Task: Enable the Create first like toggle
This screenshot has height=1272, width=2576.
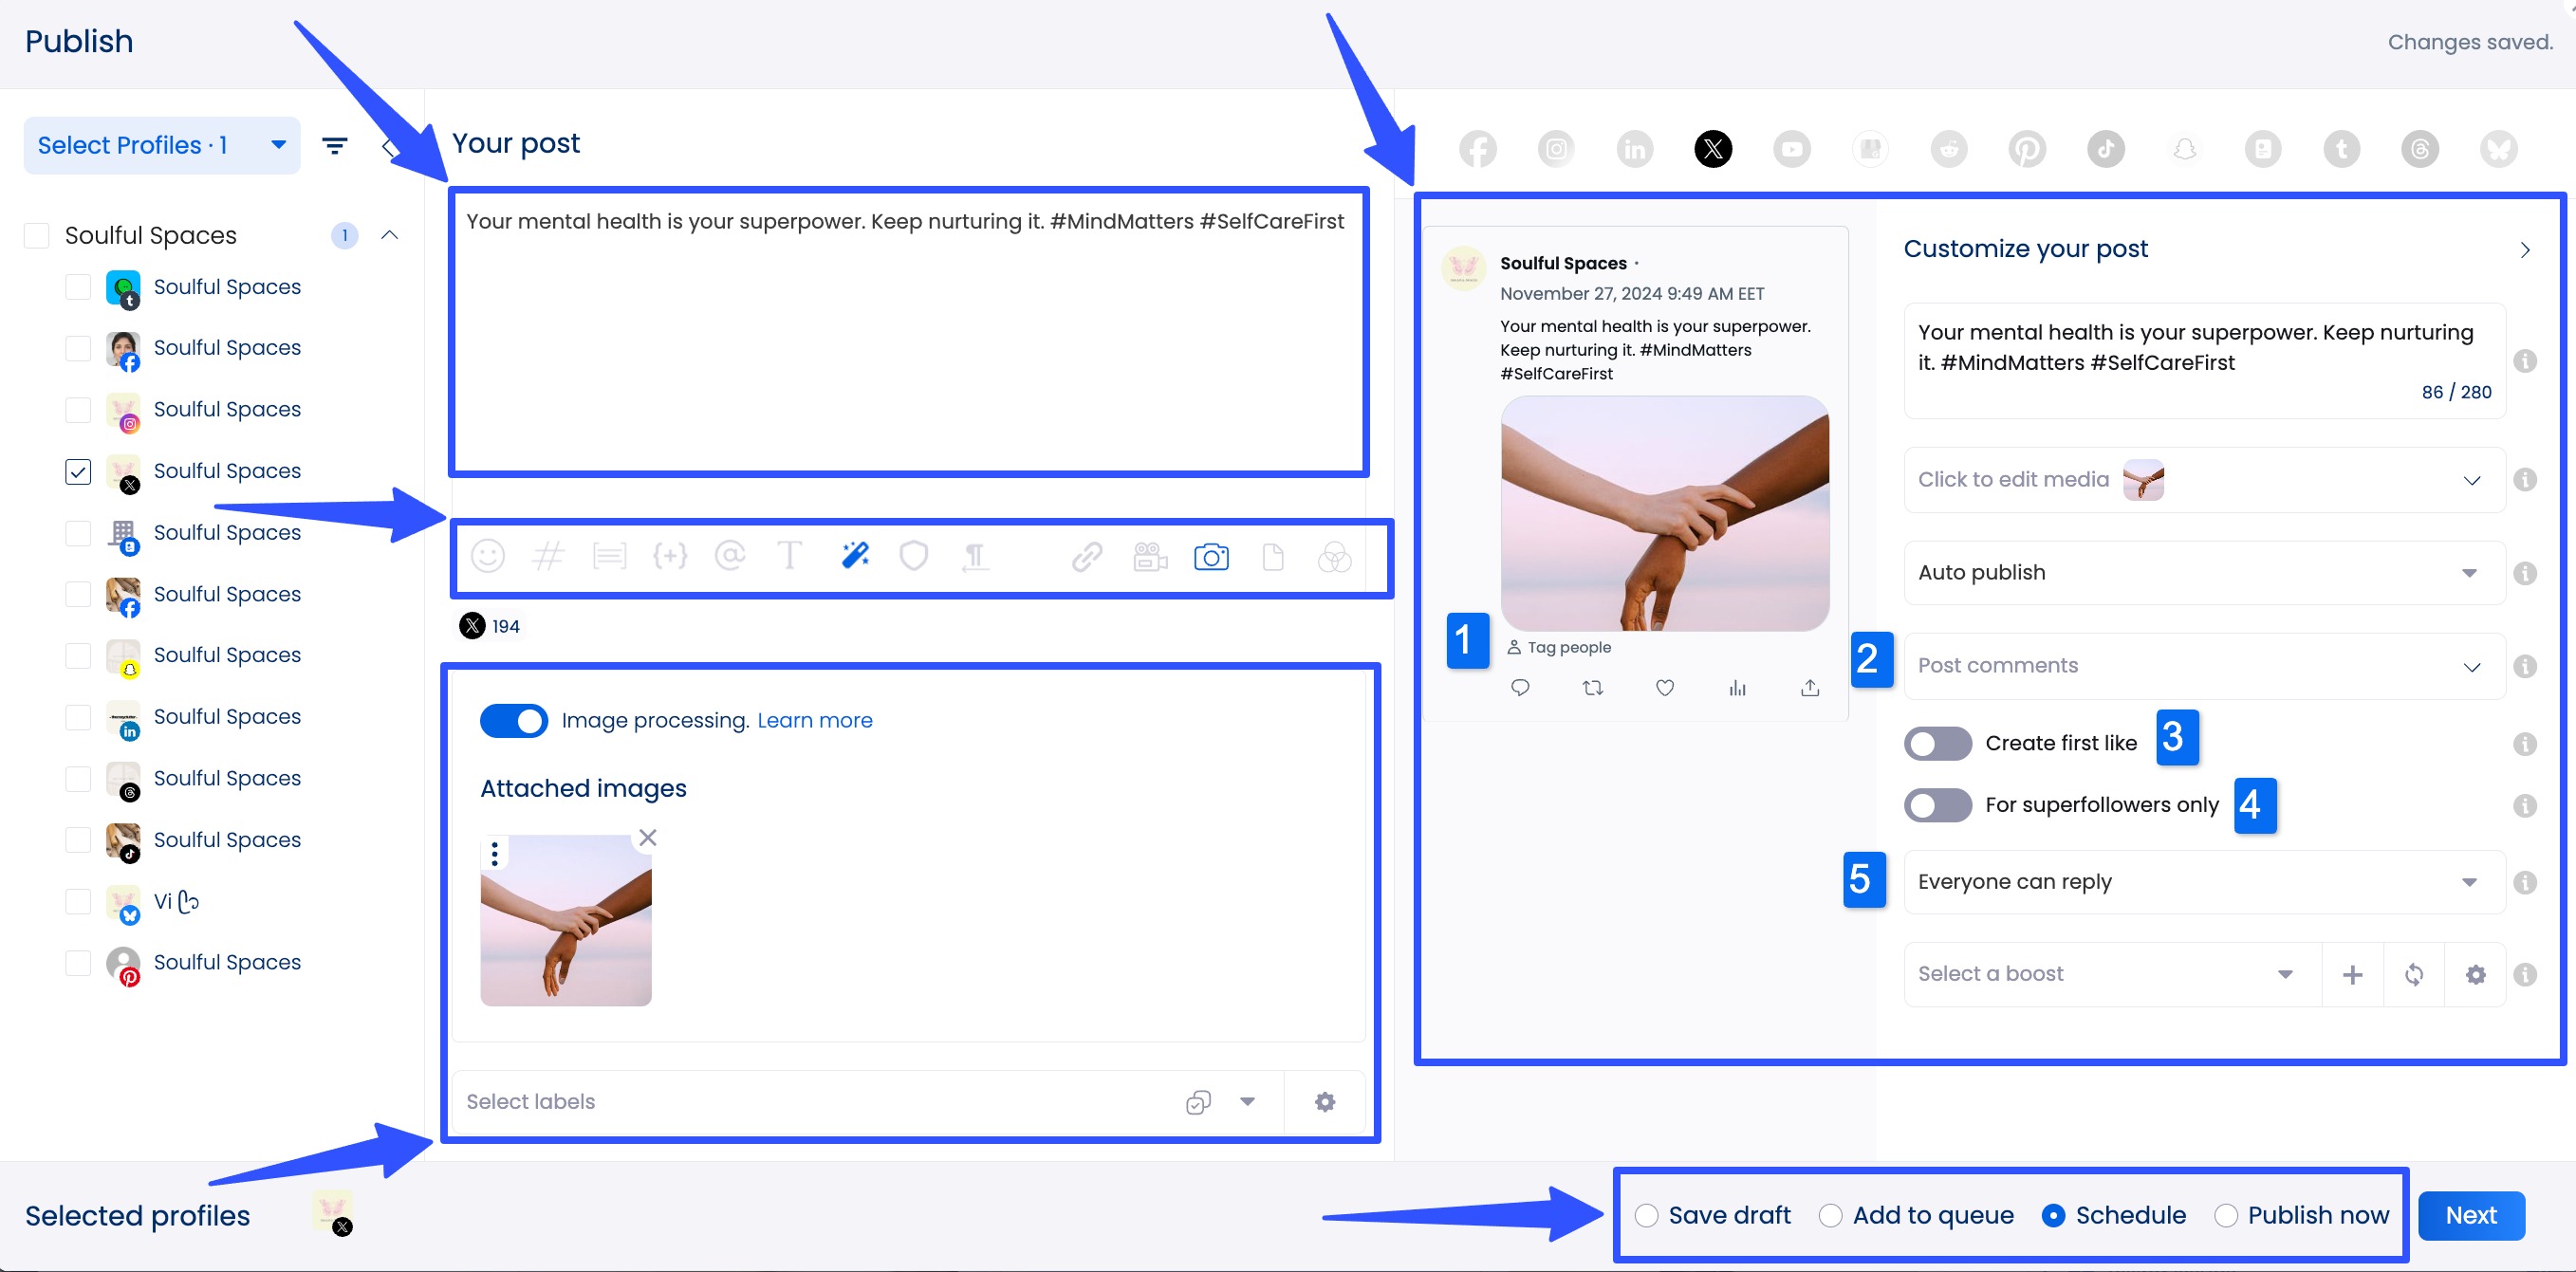Action: tap(1937, 743)
